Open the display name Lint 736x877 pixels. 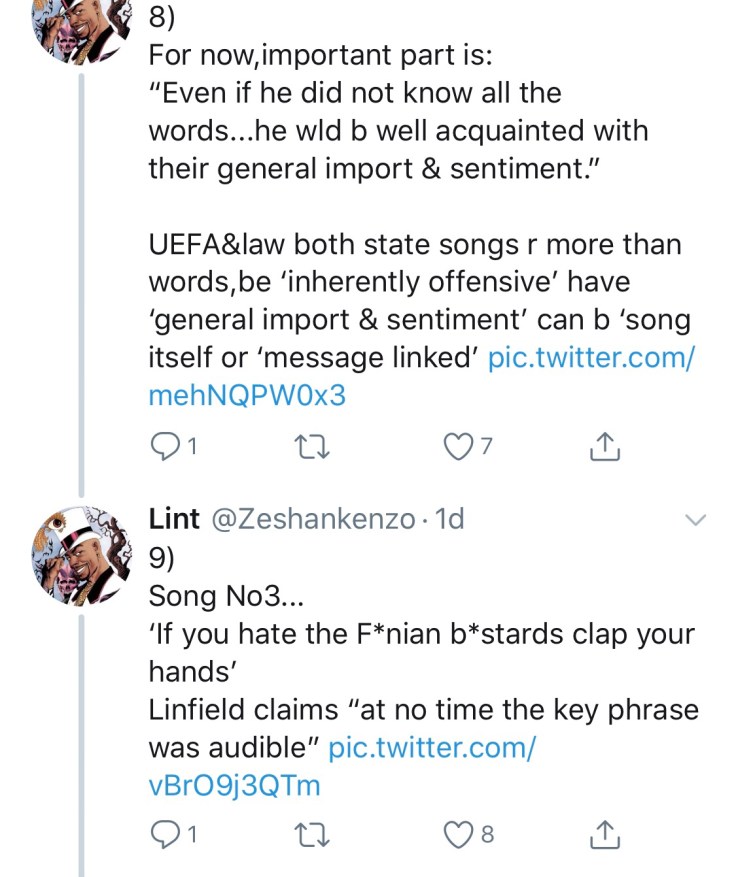click(x=173, y=519)
